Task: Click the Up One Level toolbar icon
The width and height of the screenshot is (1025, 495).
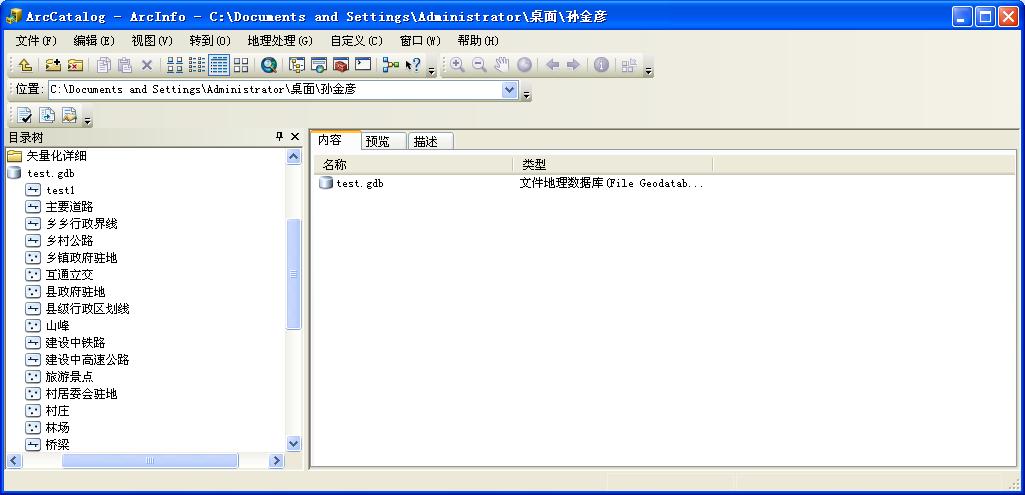Action: [25, 65]
